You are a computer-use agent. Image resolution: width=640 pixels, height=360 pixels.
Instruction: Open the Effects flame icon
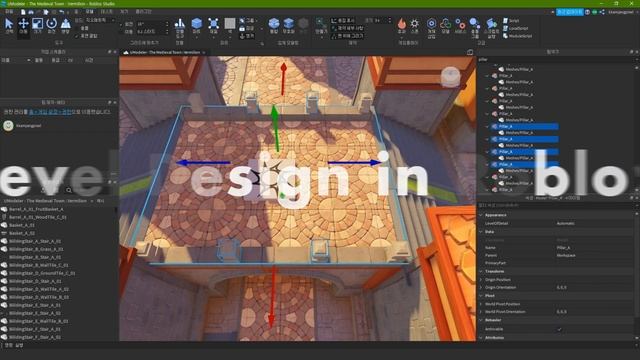(402, 24)
